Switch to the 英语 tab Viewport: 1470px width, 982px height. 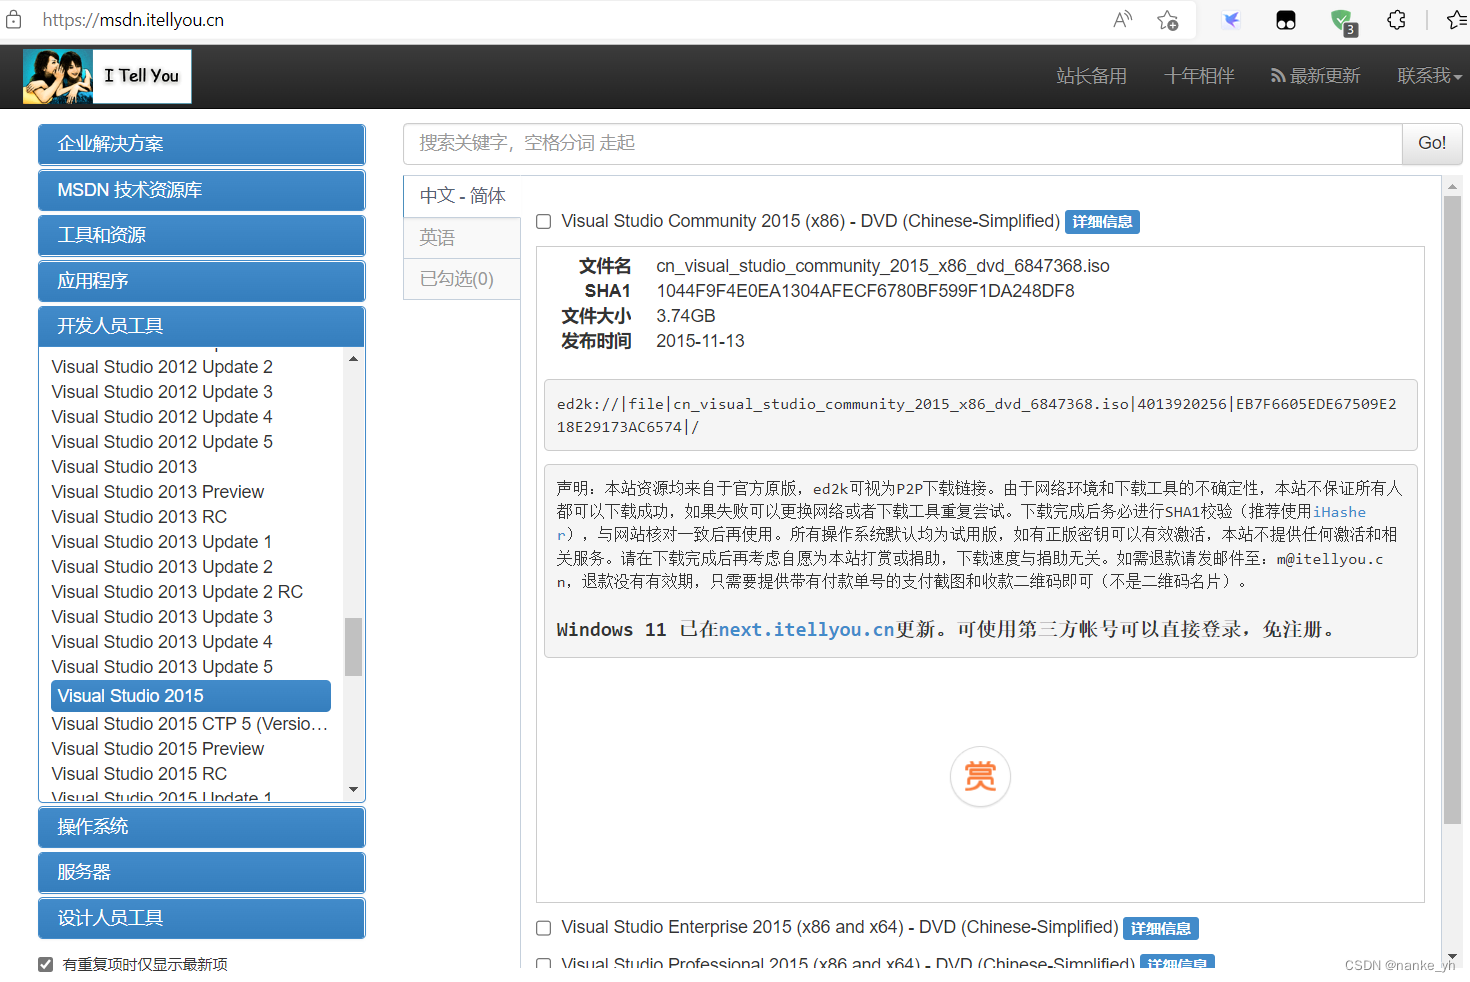pyautogui.click(x=462, y=238)
